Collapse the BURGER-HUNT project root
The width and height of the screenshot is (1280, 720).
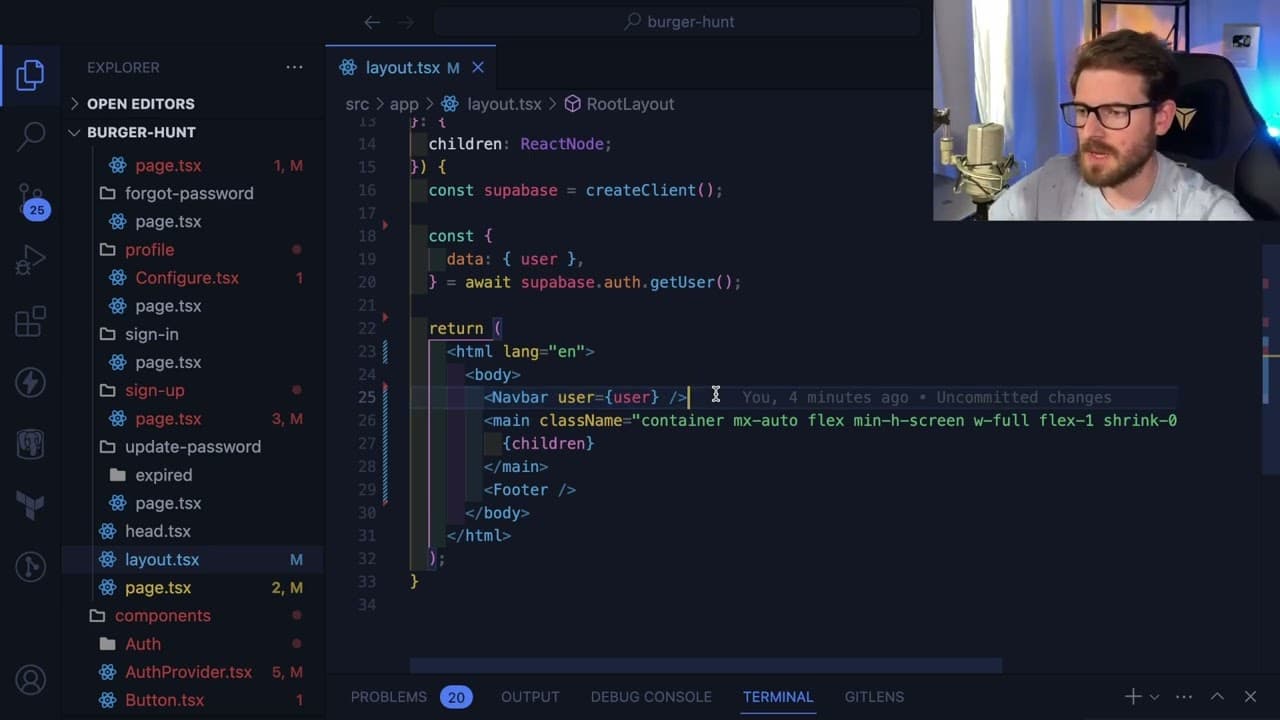140,132
